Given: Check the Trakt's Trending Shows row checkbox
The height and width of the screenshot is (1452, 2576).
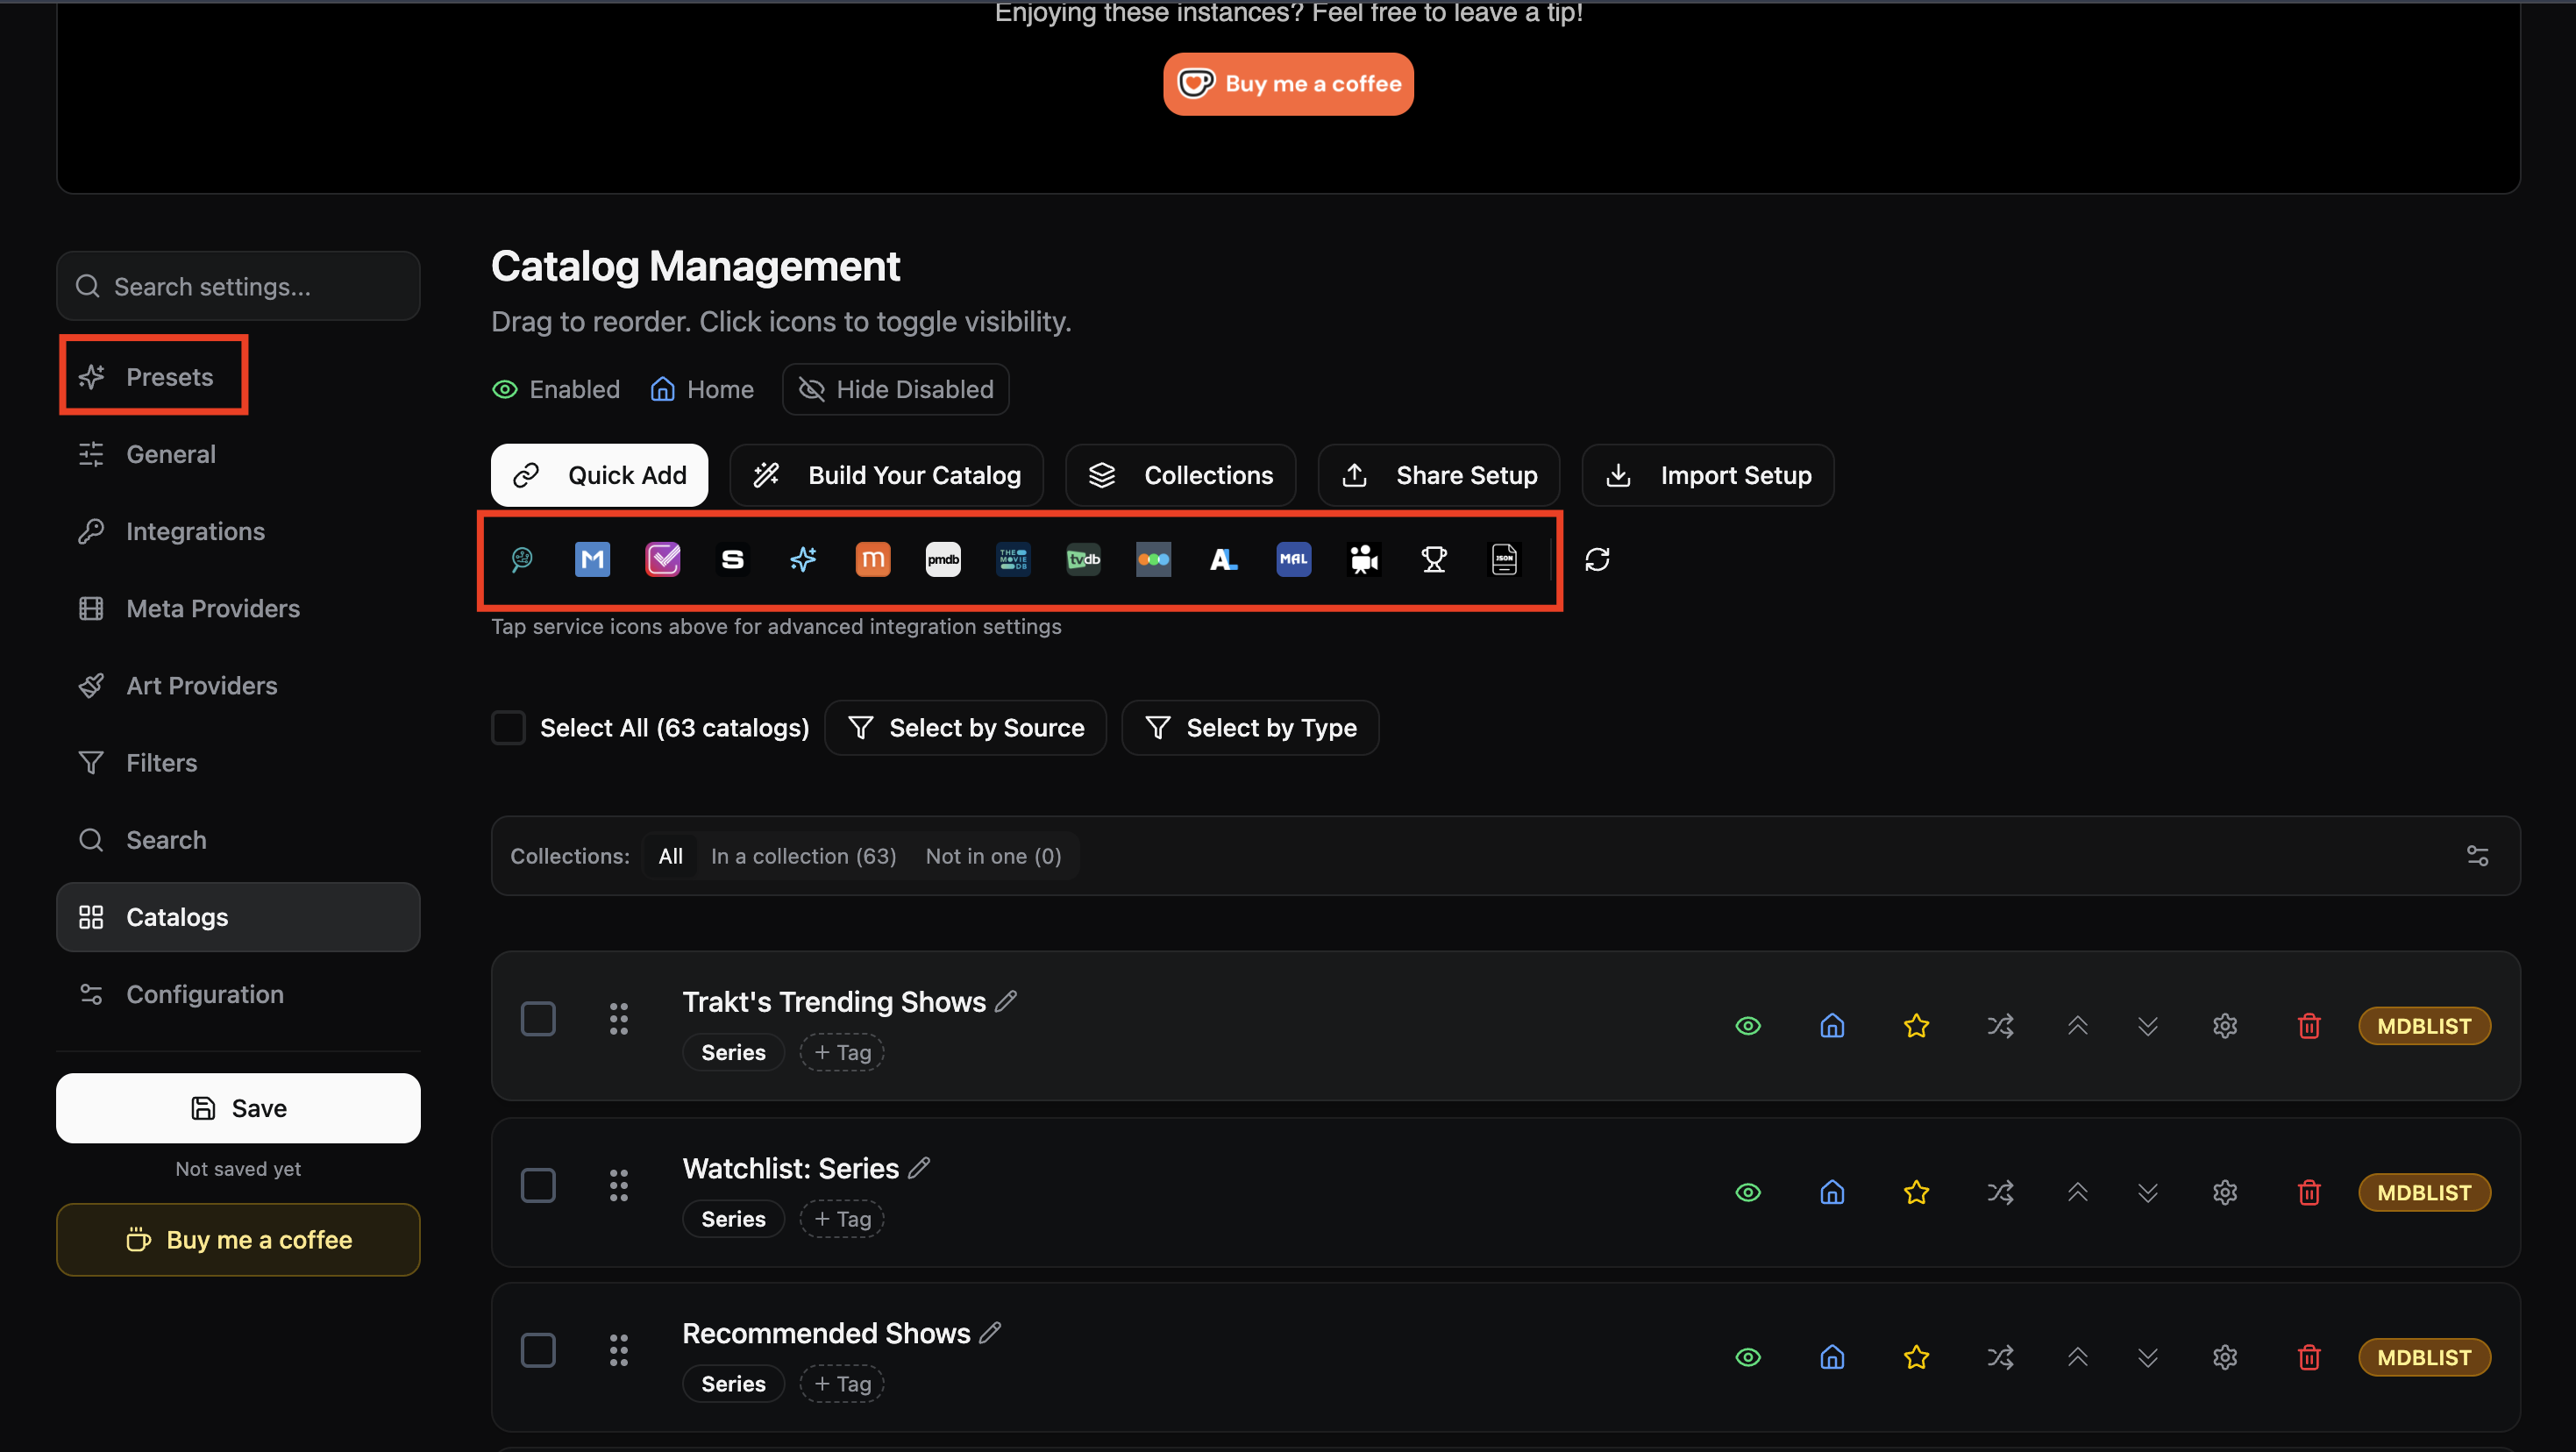Looking at the screenshot, I should point(538,1019).
